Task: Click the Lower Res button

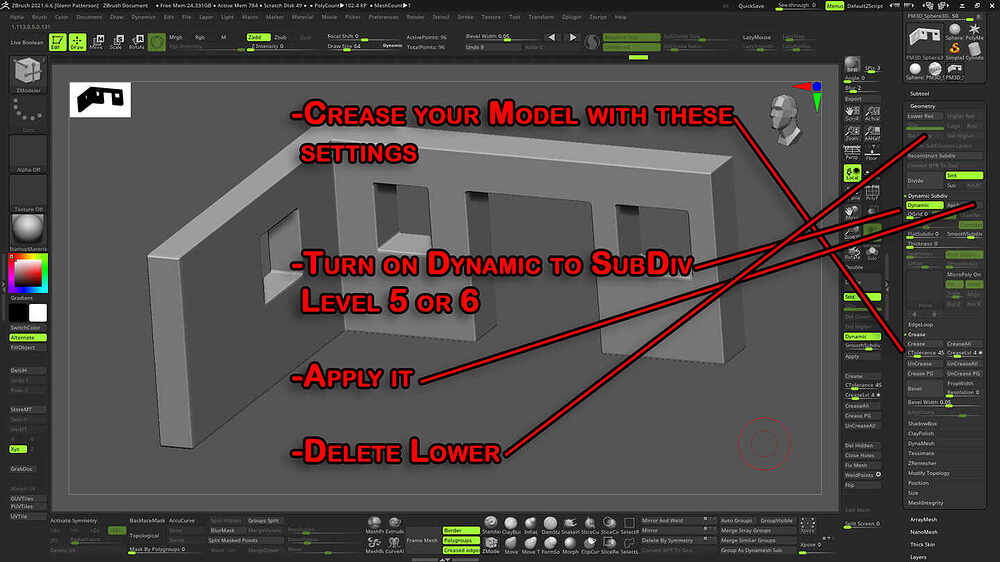Action: pos(924,116)
